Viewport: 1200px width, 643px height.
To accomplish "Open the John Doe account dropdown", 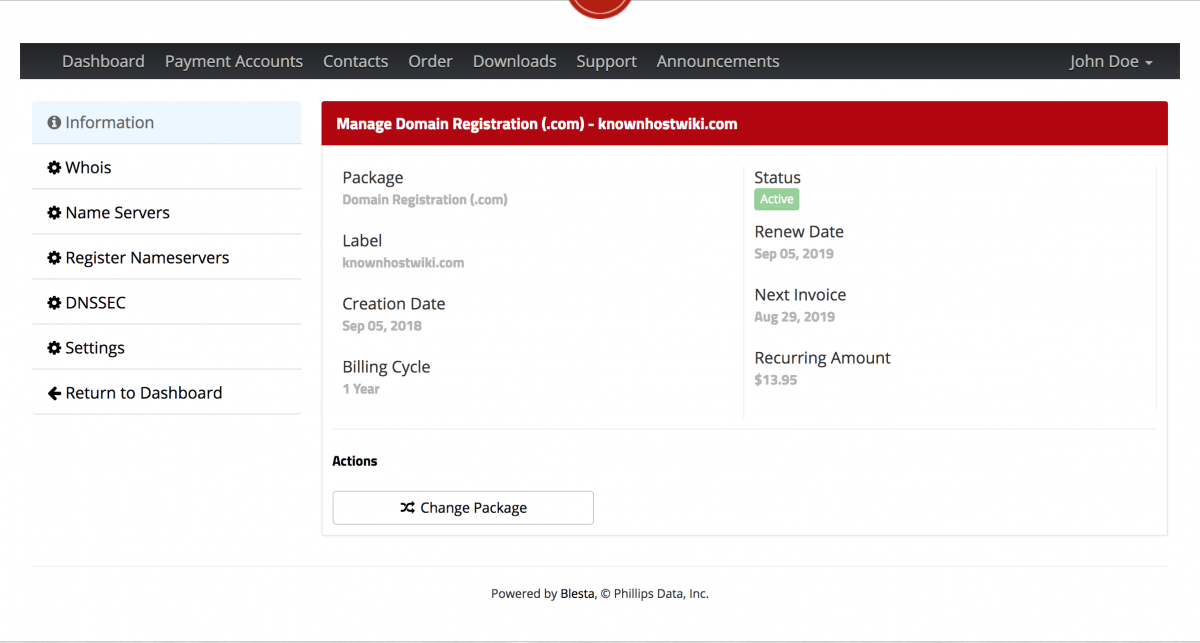I will tap(1104, 61).
